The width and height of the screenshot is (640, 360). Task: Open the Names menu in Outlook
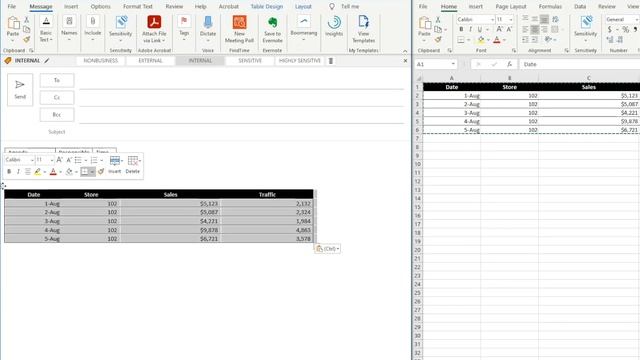pos(69,28)
